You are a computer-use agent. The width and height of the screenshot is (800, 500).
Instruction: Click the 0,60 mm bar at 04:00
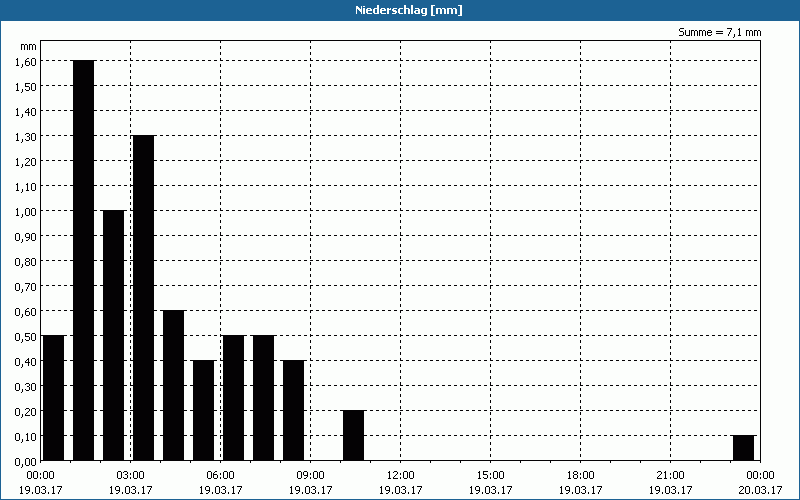pos(173,385)
